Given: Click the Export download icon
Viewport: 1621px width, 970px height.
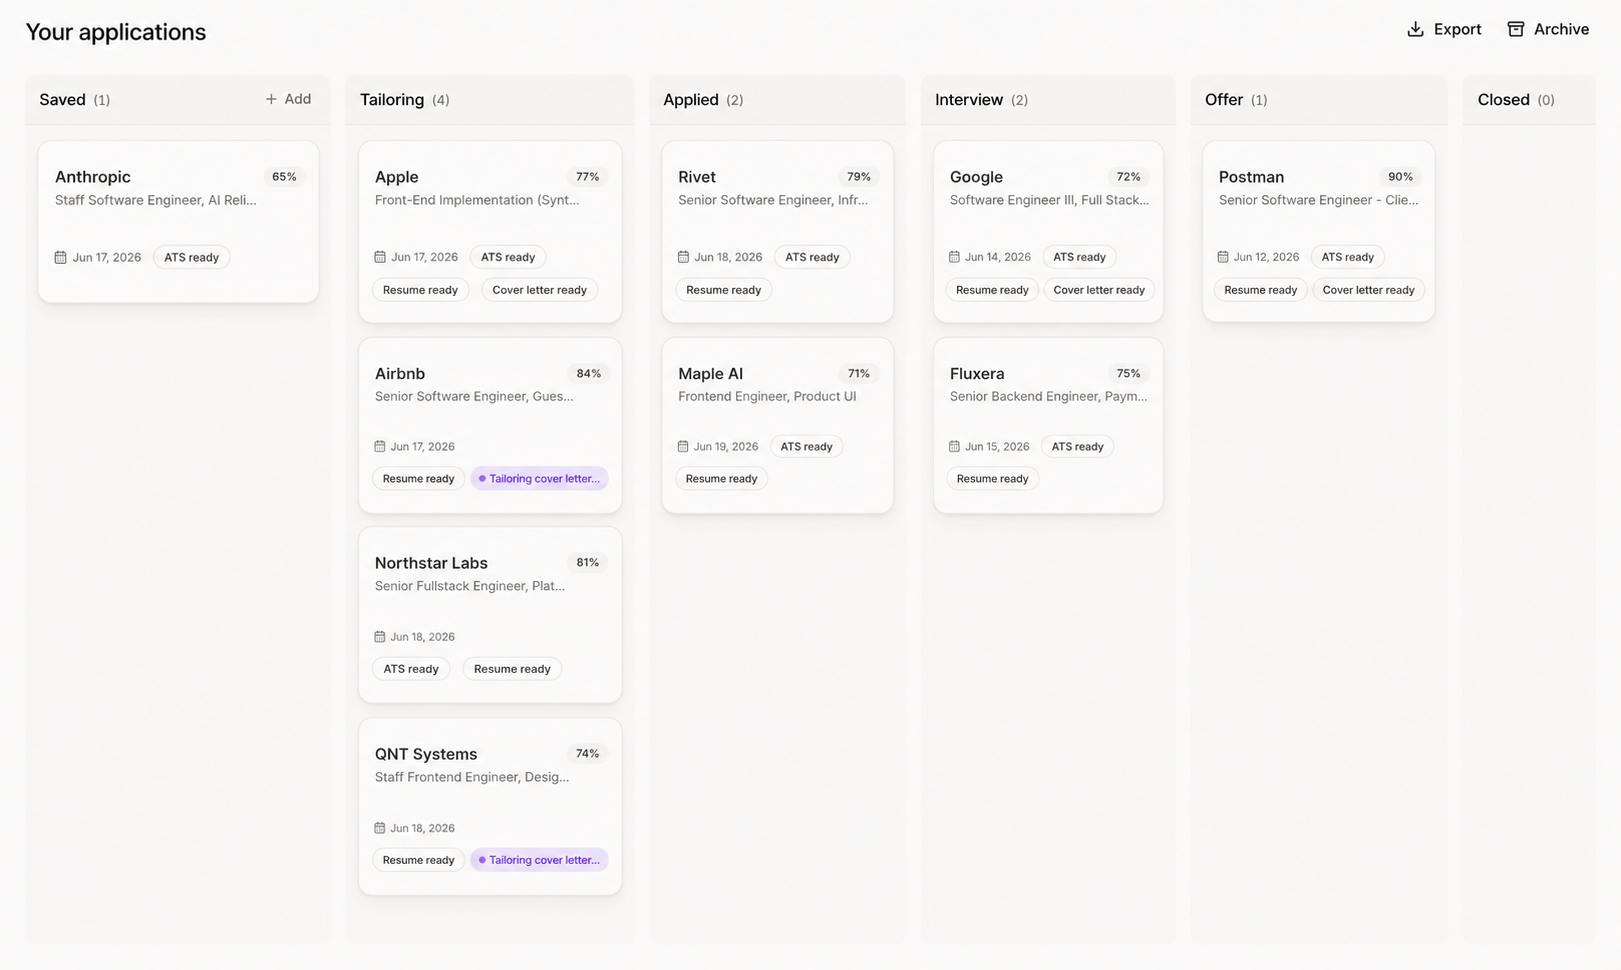Looking at the screenshot, I should click(x=1415, y=29).
